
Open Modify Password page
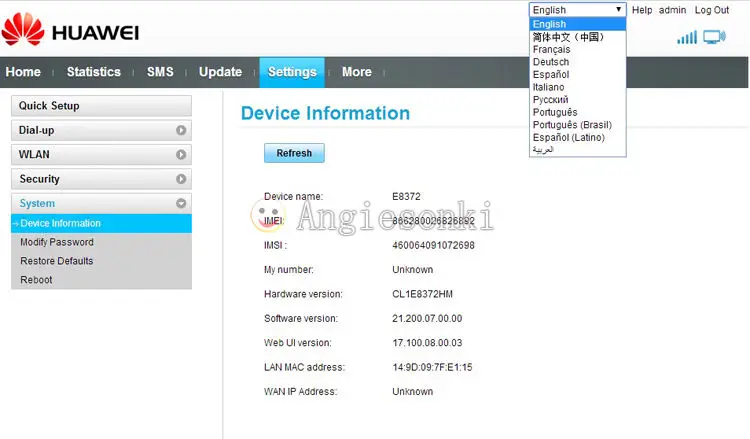[x=57, y=242]
